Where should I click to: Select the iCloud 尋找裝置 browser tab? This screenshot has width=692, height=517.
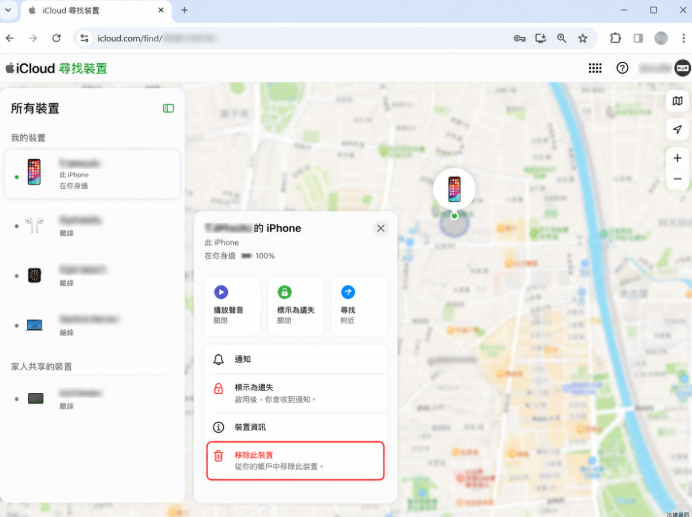pos(95,11)
